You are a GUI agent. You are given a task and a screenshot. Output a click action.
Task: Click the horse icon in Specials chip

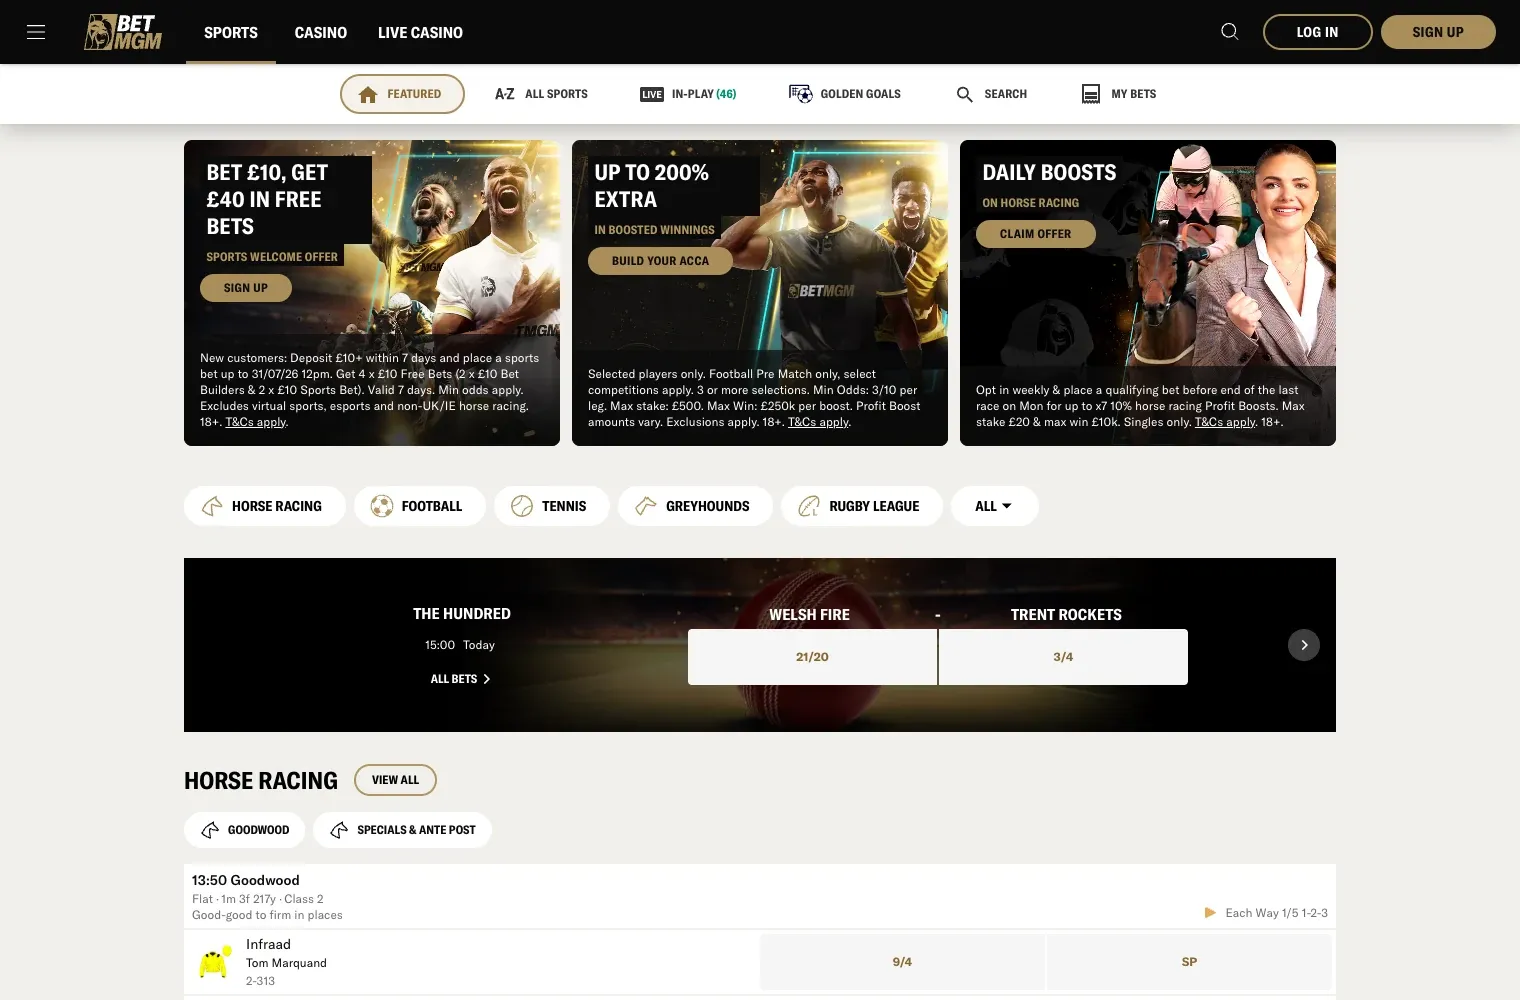(x=339, y=830)
